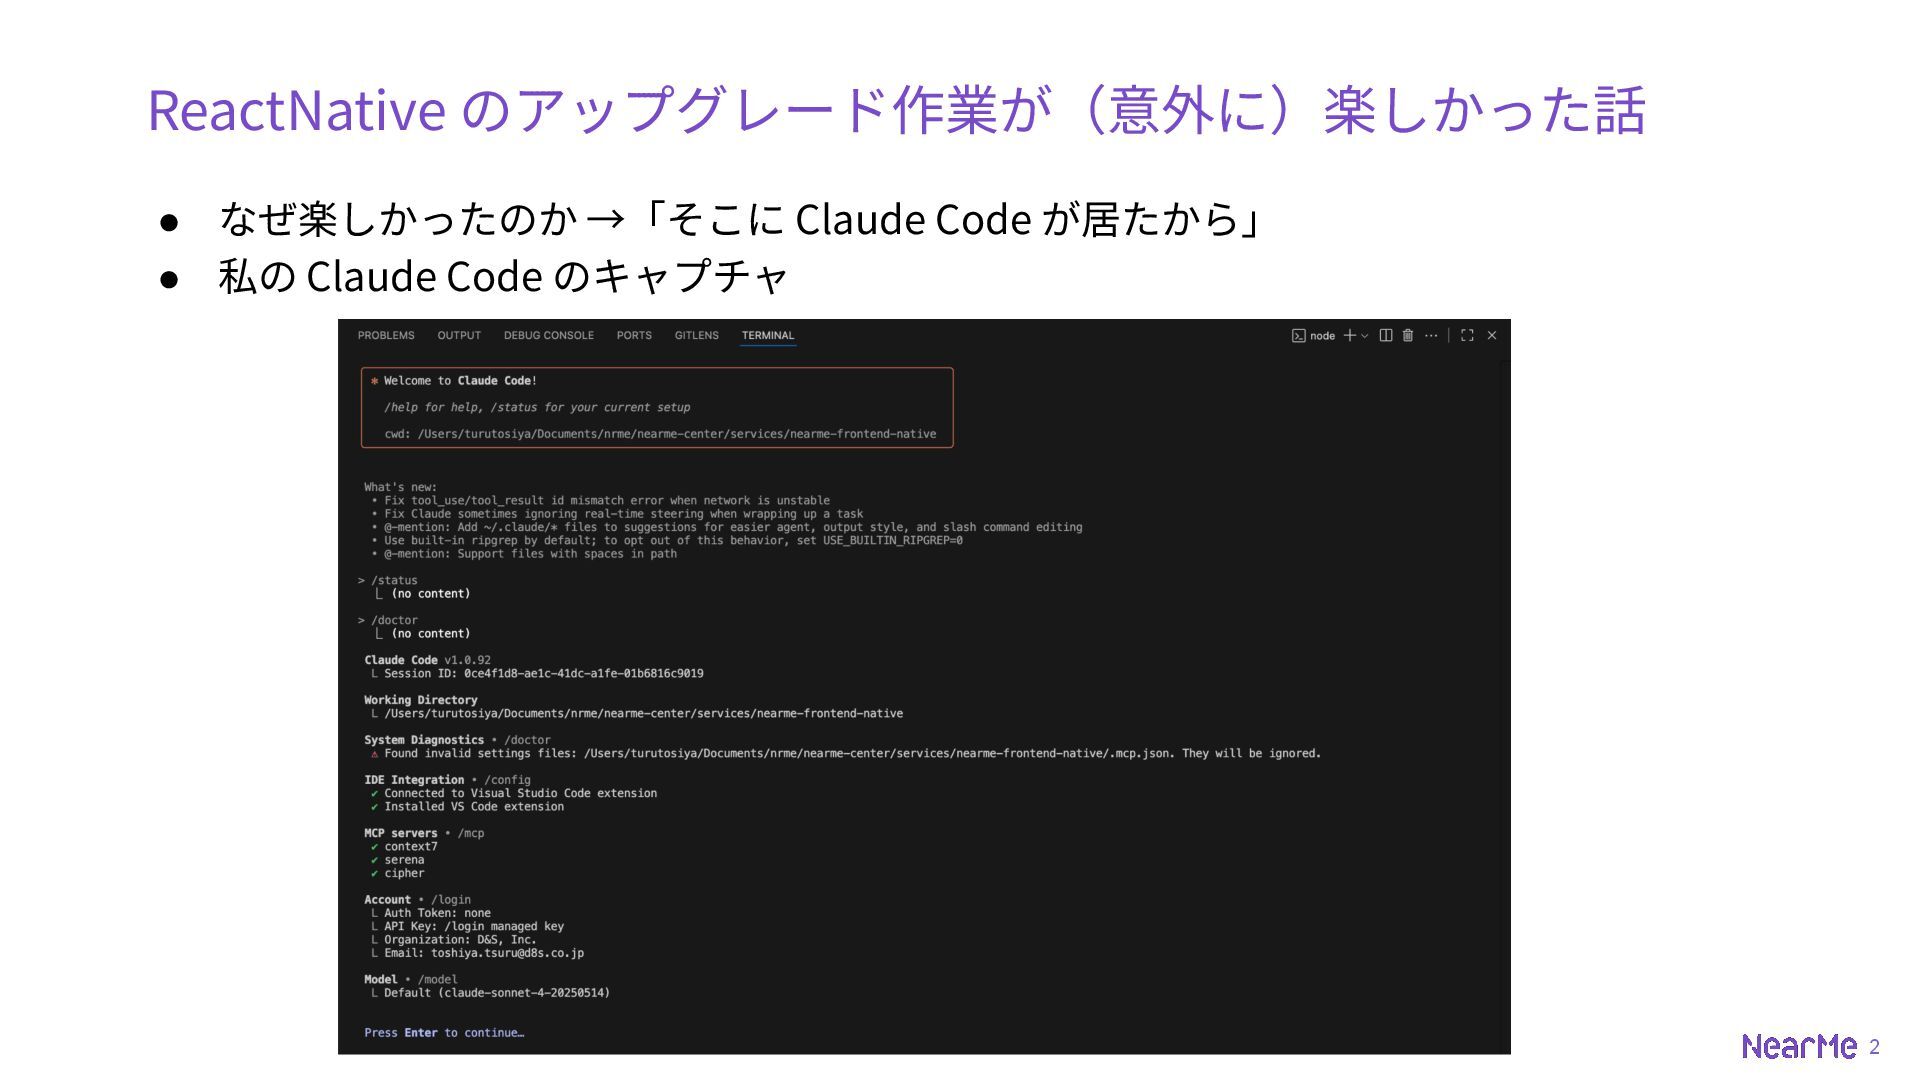Click the '> /status' command line
The width and height of the screenshot is (1920, 1080).
coord(388,581)
